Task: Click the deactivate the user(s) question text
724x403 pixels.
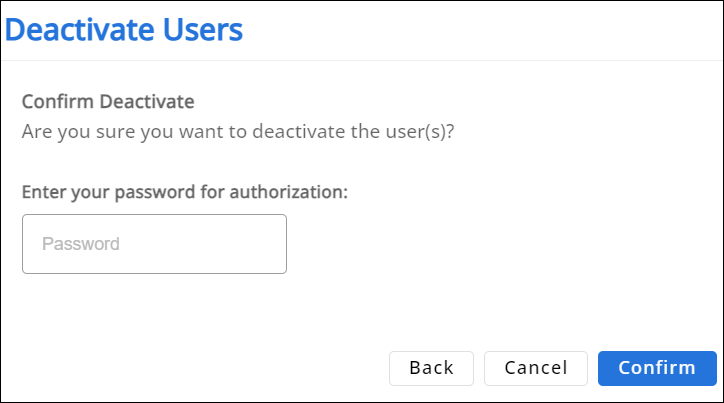Action: click(239, 131)
